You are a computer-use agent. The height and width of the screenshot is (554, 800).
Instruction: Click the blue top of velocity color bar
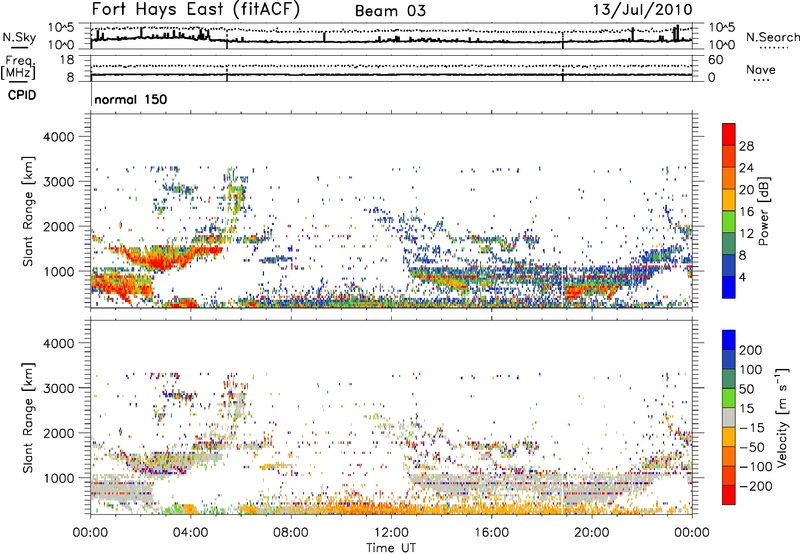729,340
